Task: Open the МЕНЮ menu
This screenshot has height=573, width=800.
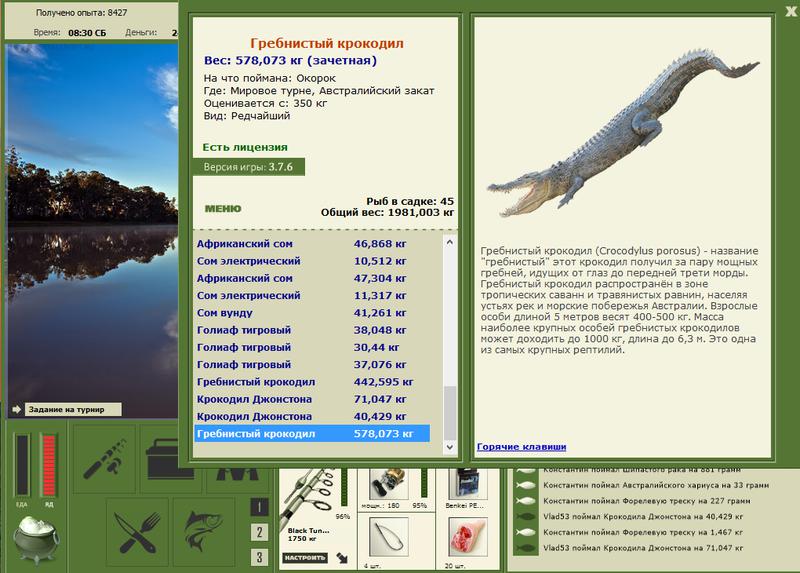Action: click(223, 209)
